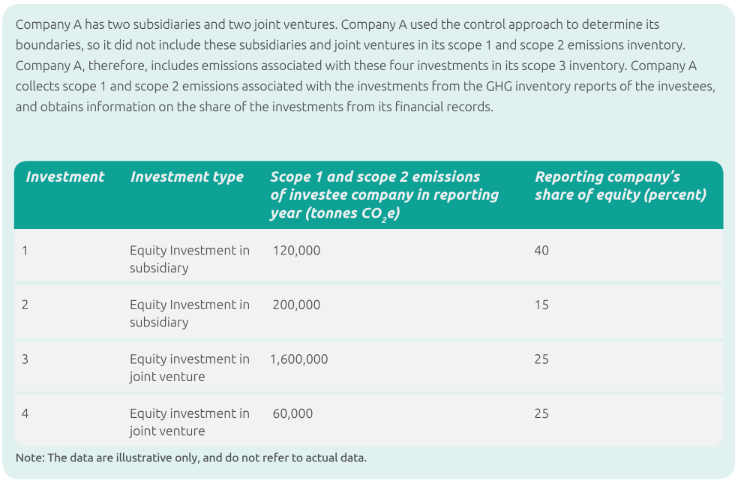Select investment number 3 cell

point(25,359)
